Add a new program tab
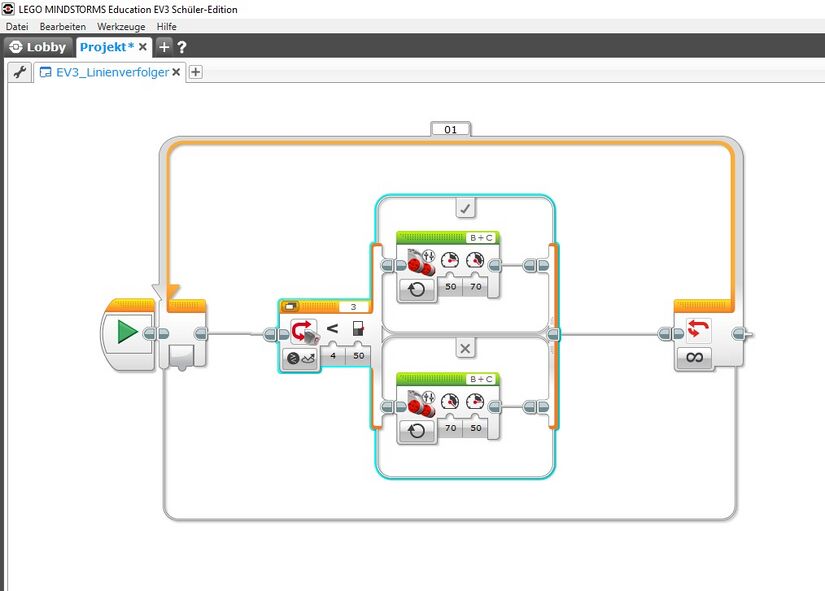 coord(196,72)
